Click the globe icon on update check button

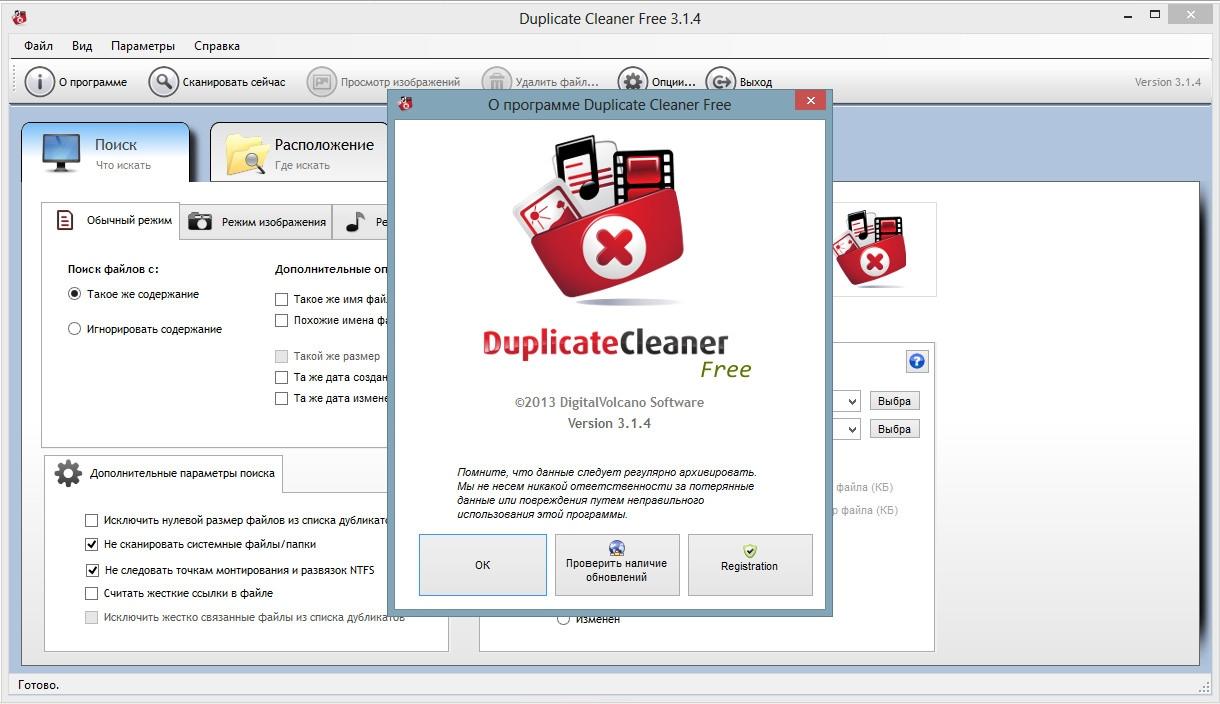(x=616, y=547)
